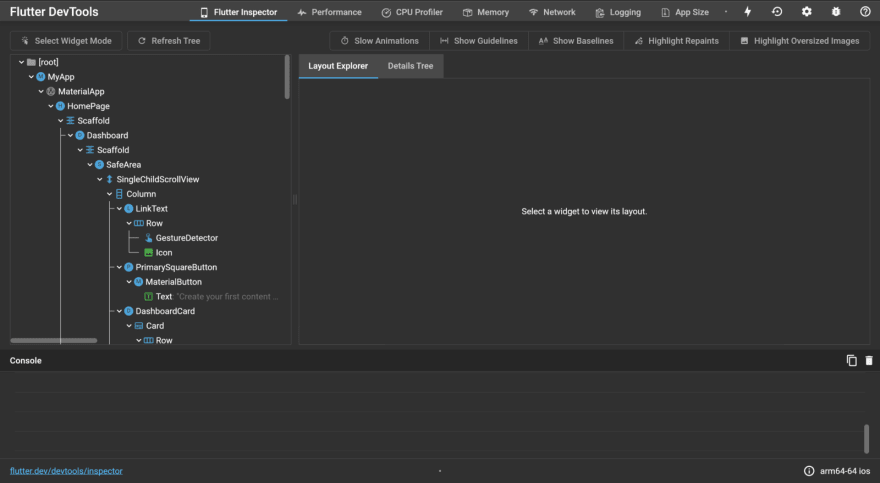Collapse the SafeArea node chevron
Screen dimensions: 880x483
tap(90, 164)
